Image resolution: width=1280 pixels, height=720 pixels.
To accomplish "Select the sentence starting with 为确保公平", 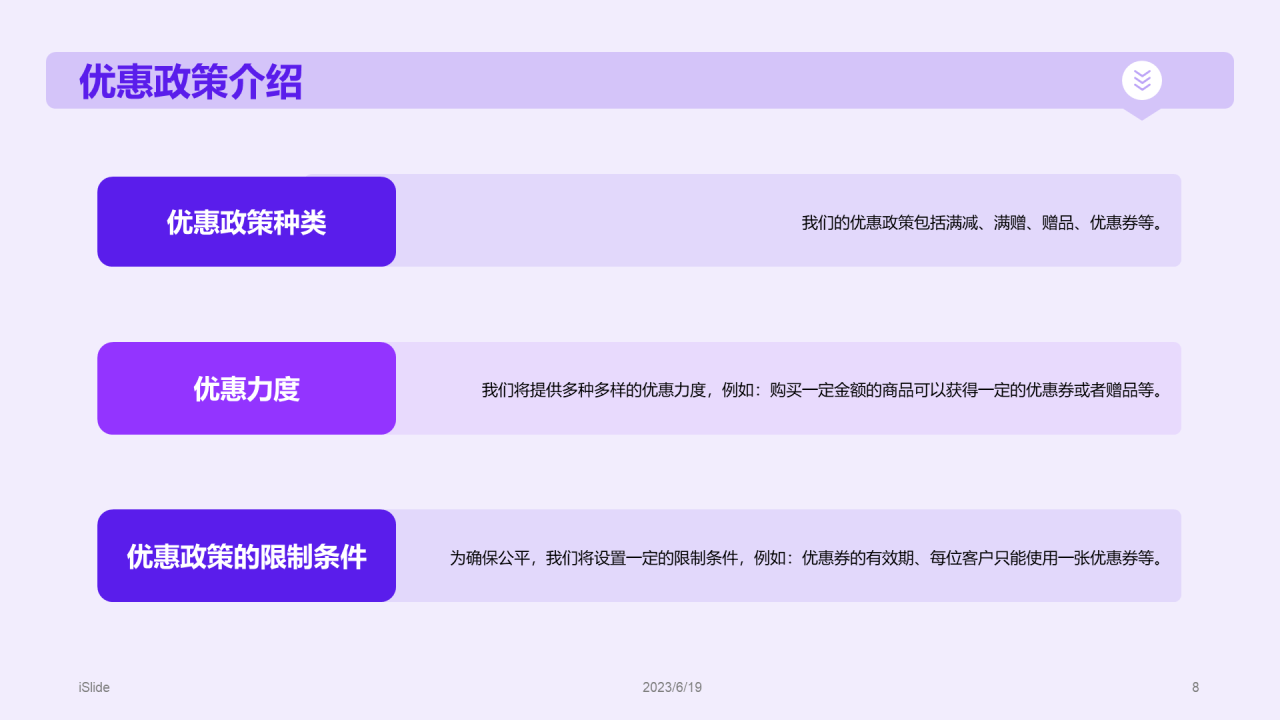I will 806,558.
